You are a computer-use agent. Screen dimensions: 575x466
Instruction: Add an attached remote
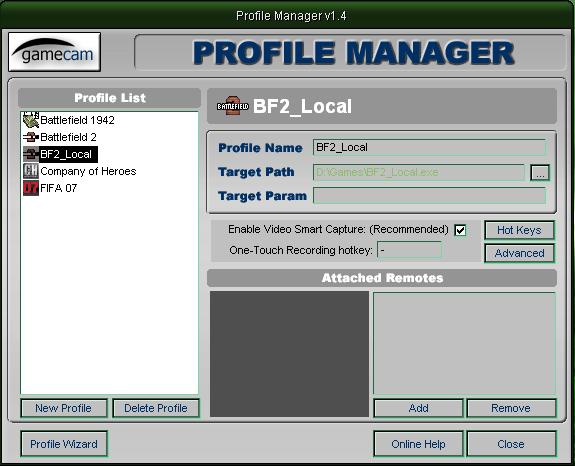point(418,408)
